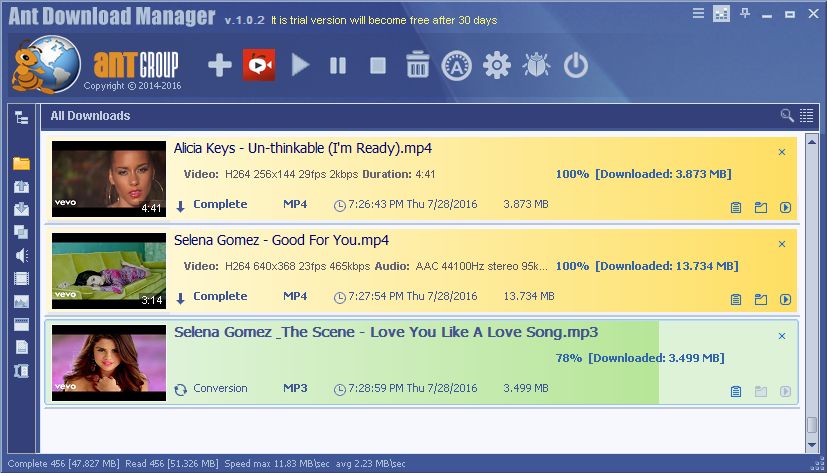Screen dimensions: 827x473
Task: Select Selena Gomez - Good For You.mp4 title
Action: [x=281, y=240]
